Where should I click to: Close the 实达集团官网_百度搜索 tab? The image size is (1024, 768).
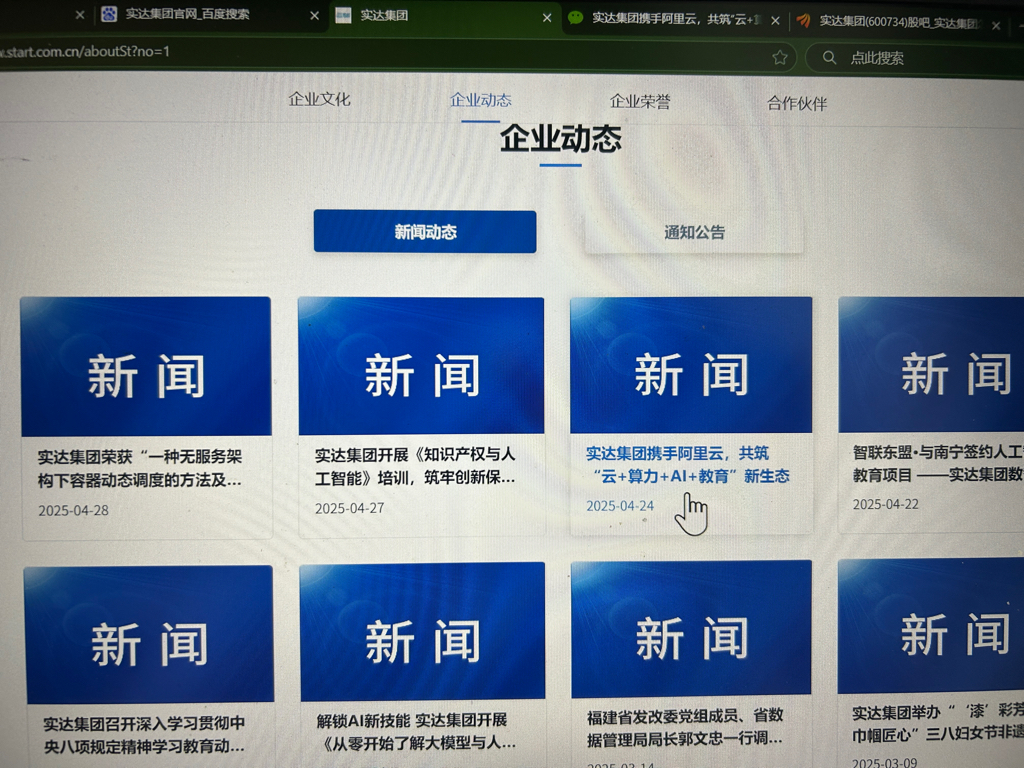click(x=314, y=16)
